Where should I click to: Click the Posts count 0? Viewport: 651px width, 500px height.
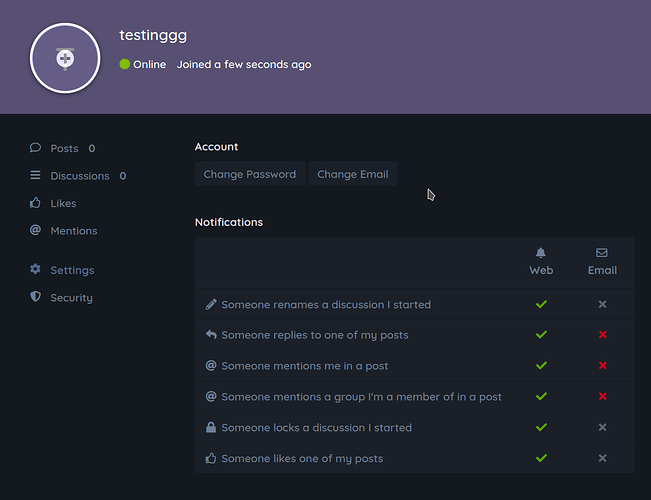92,148
